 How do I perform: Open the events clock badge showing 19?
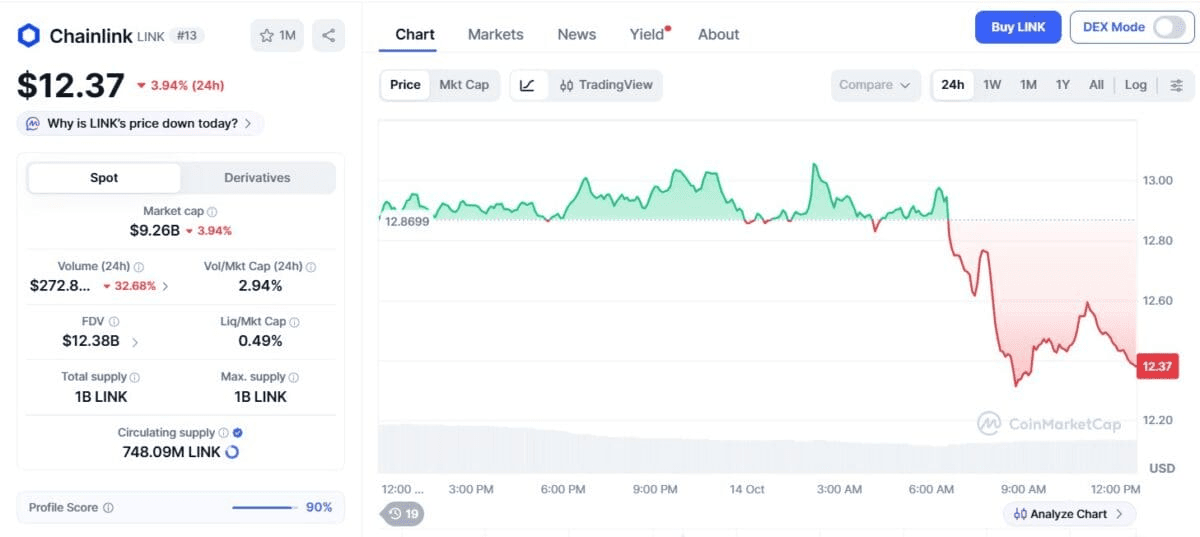tap(404, 514)
